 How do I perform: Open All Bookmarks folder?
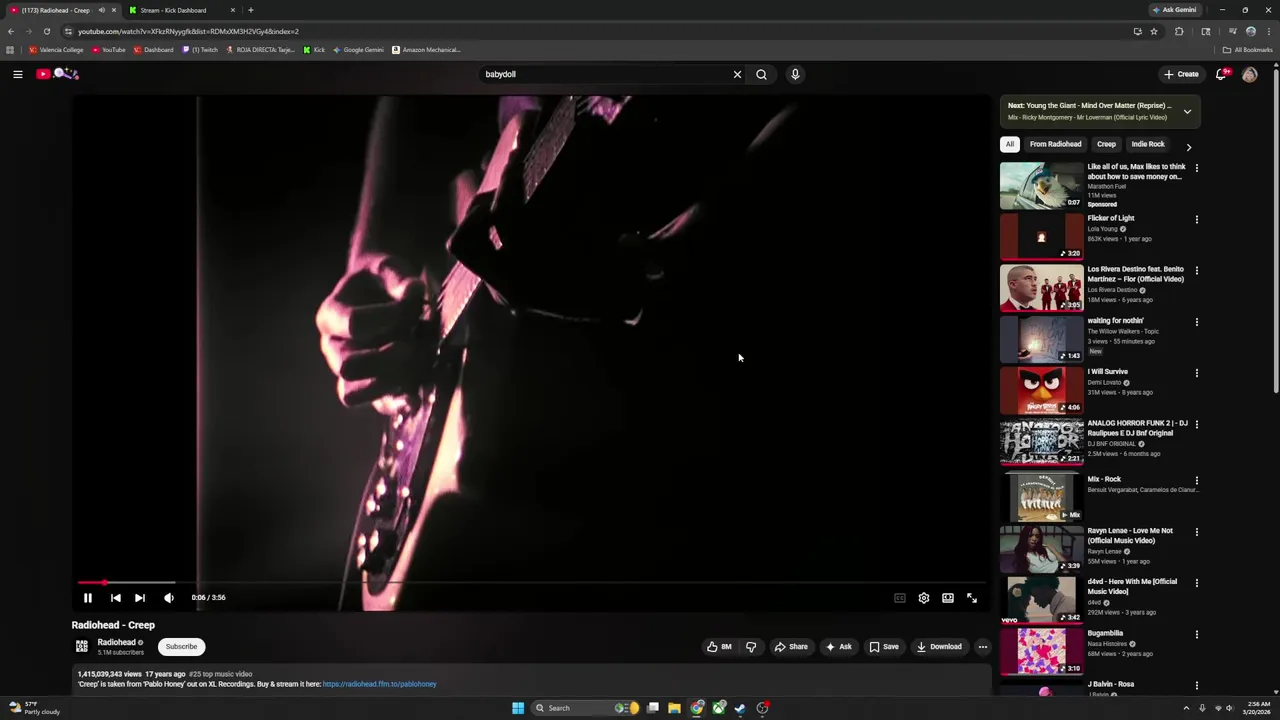(x=1247, y=50)
